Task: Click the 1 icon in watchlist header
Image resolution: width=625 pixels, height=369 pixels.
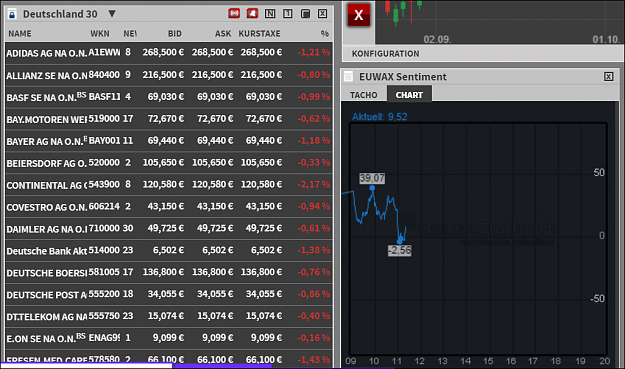Action: pyautogui.click(x=287, y=14)
